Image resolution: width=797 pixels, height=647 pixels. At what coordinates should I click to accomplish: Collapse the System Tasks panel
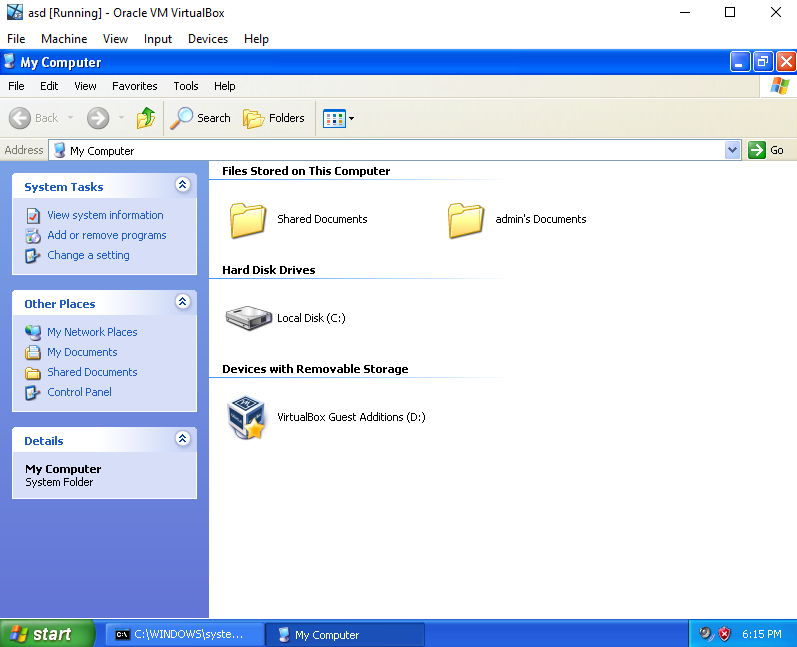point(182,186)
